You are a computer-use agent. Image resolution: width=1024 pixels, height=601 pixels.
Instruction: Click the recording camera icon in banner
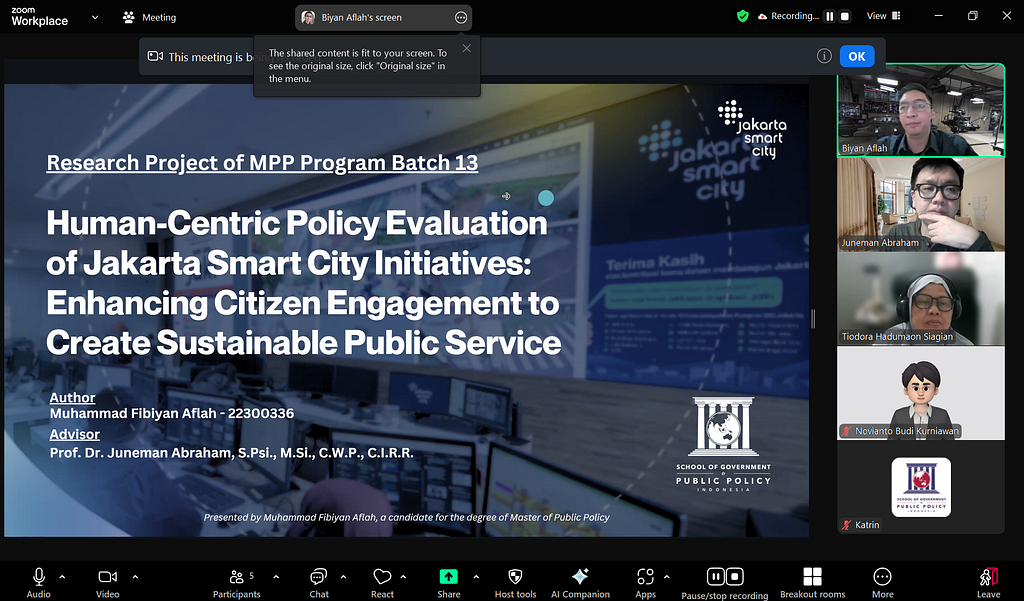coord(155,56)
